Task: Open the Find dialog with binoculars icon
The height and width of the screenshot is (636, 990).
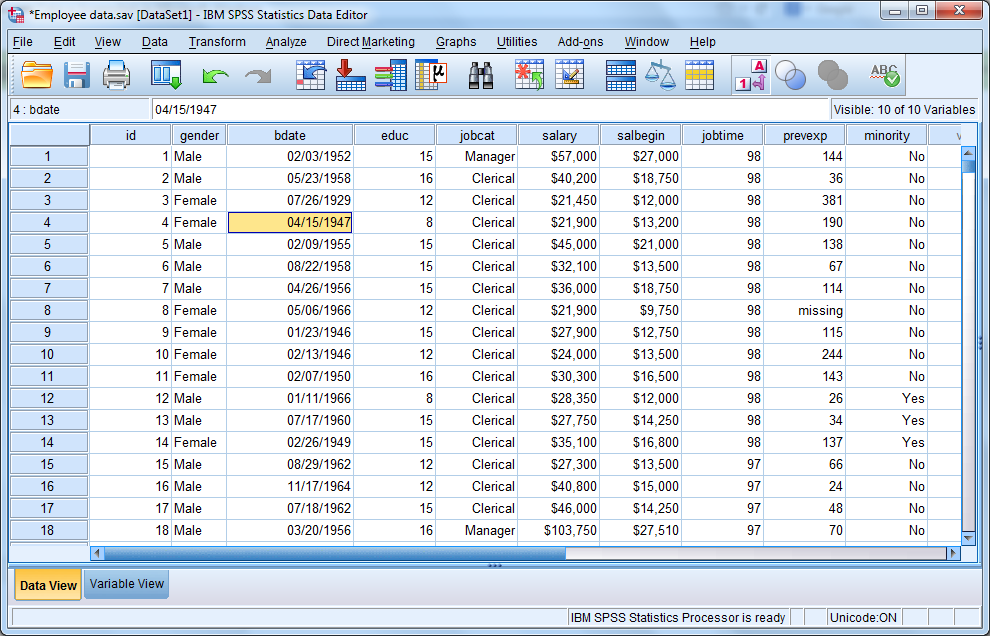Action: pos(481,74)
